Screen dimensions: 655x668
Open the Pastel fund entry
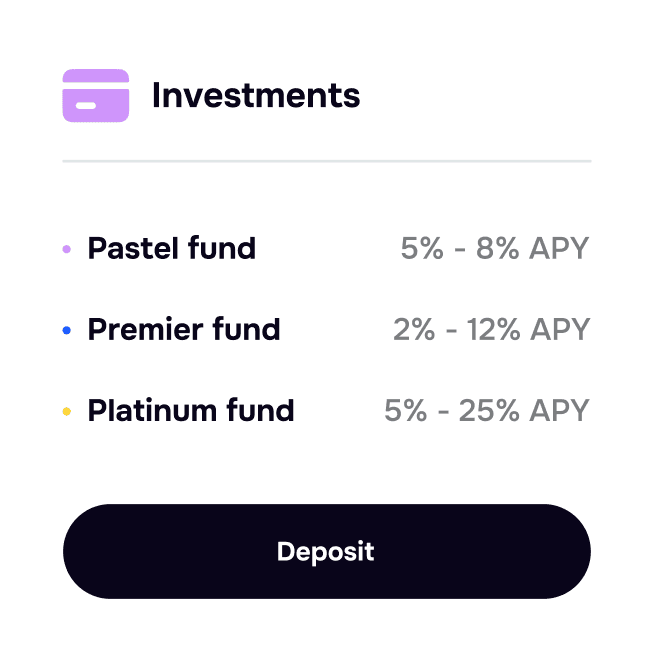pyautogui.click(x=171, y=248)
